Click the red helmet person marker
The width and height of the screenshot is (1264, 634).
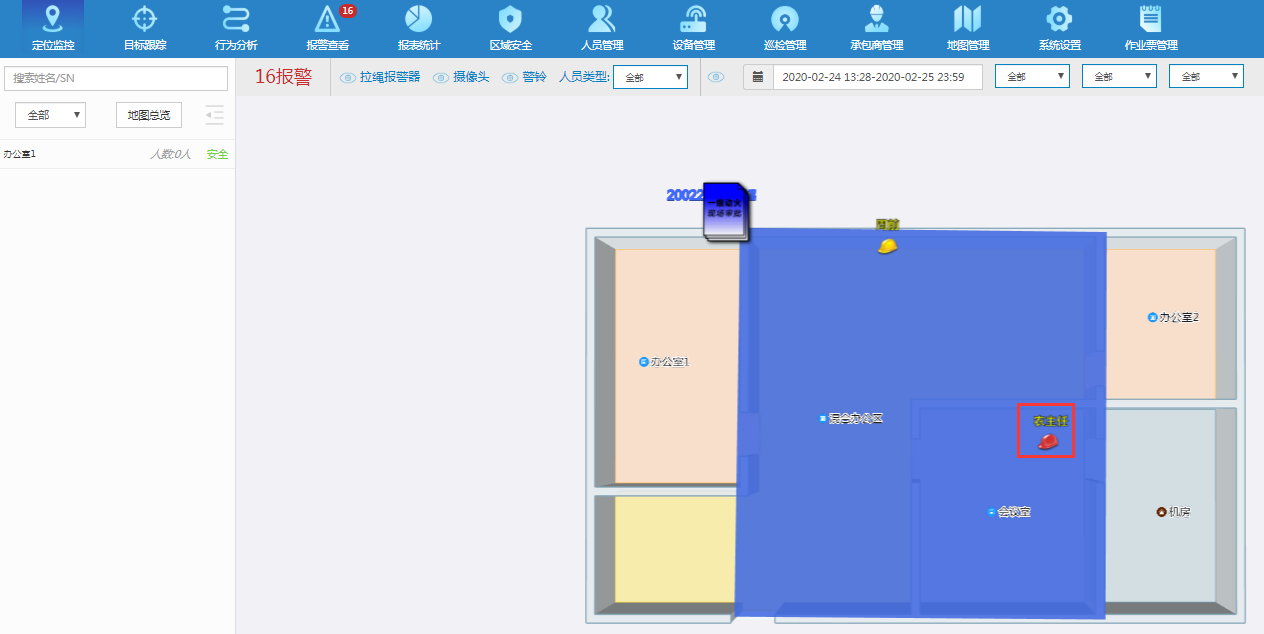pyautogui.click(x=1047, y=441)
